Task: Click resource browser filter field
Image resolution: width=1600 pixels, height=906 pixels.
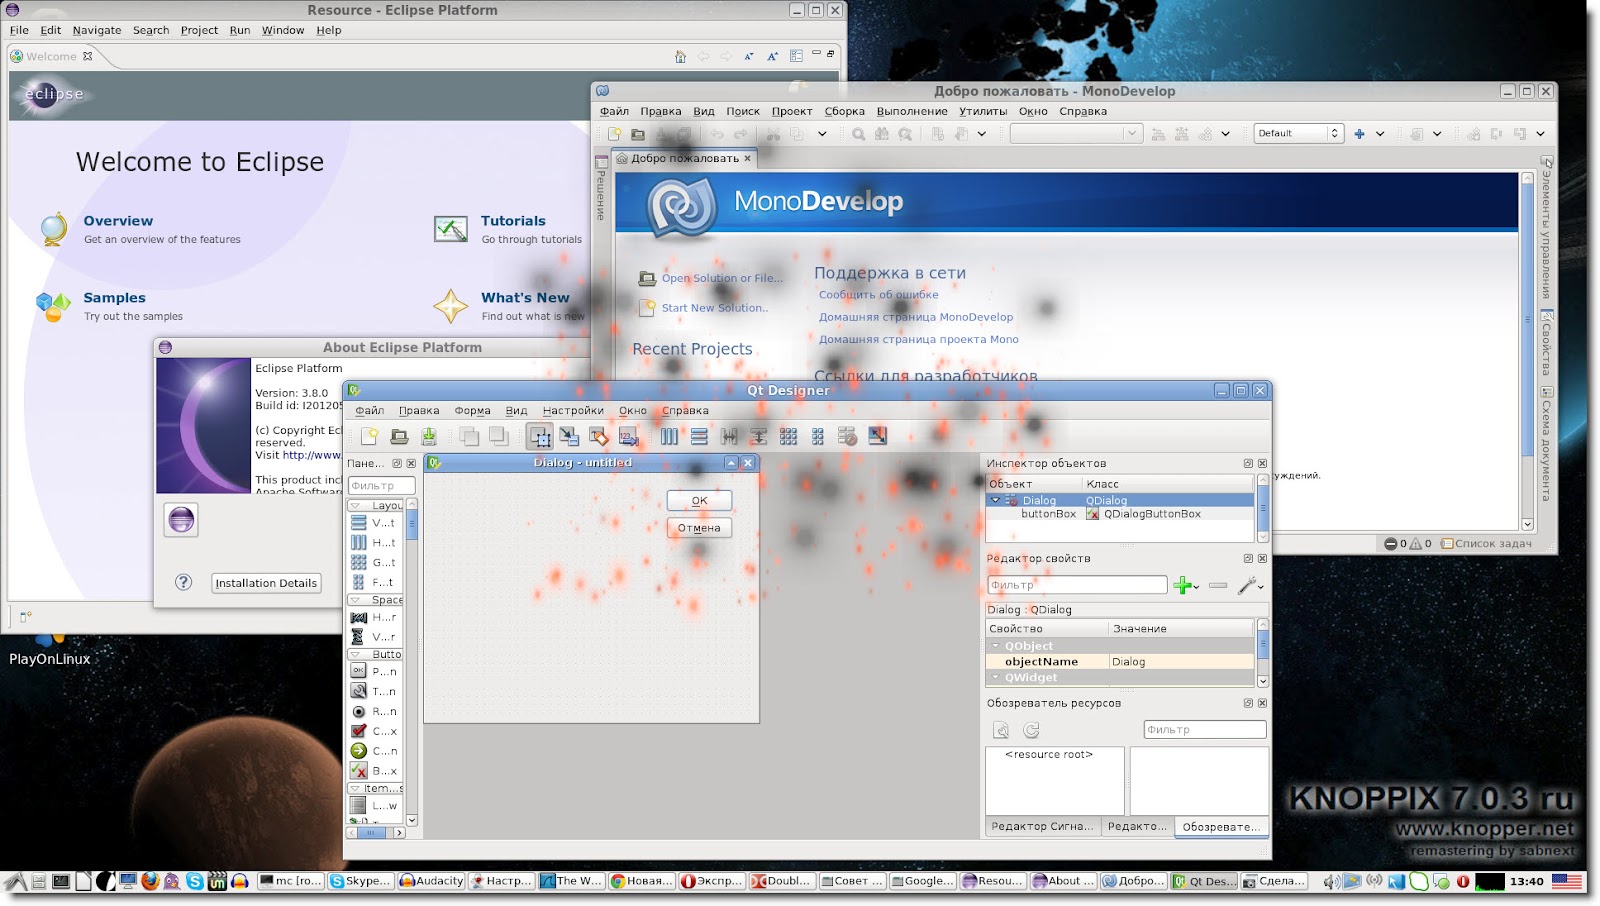Action: coord(1205,730)
